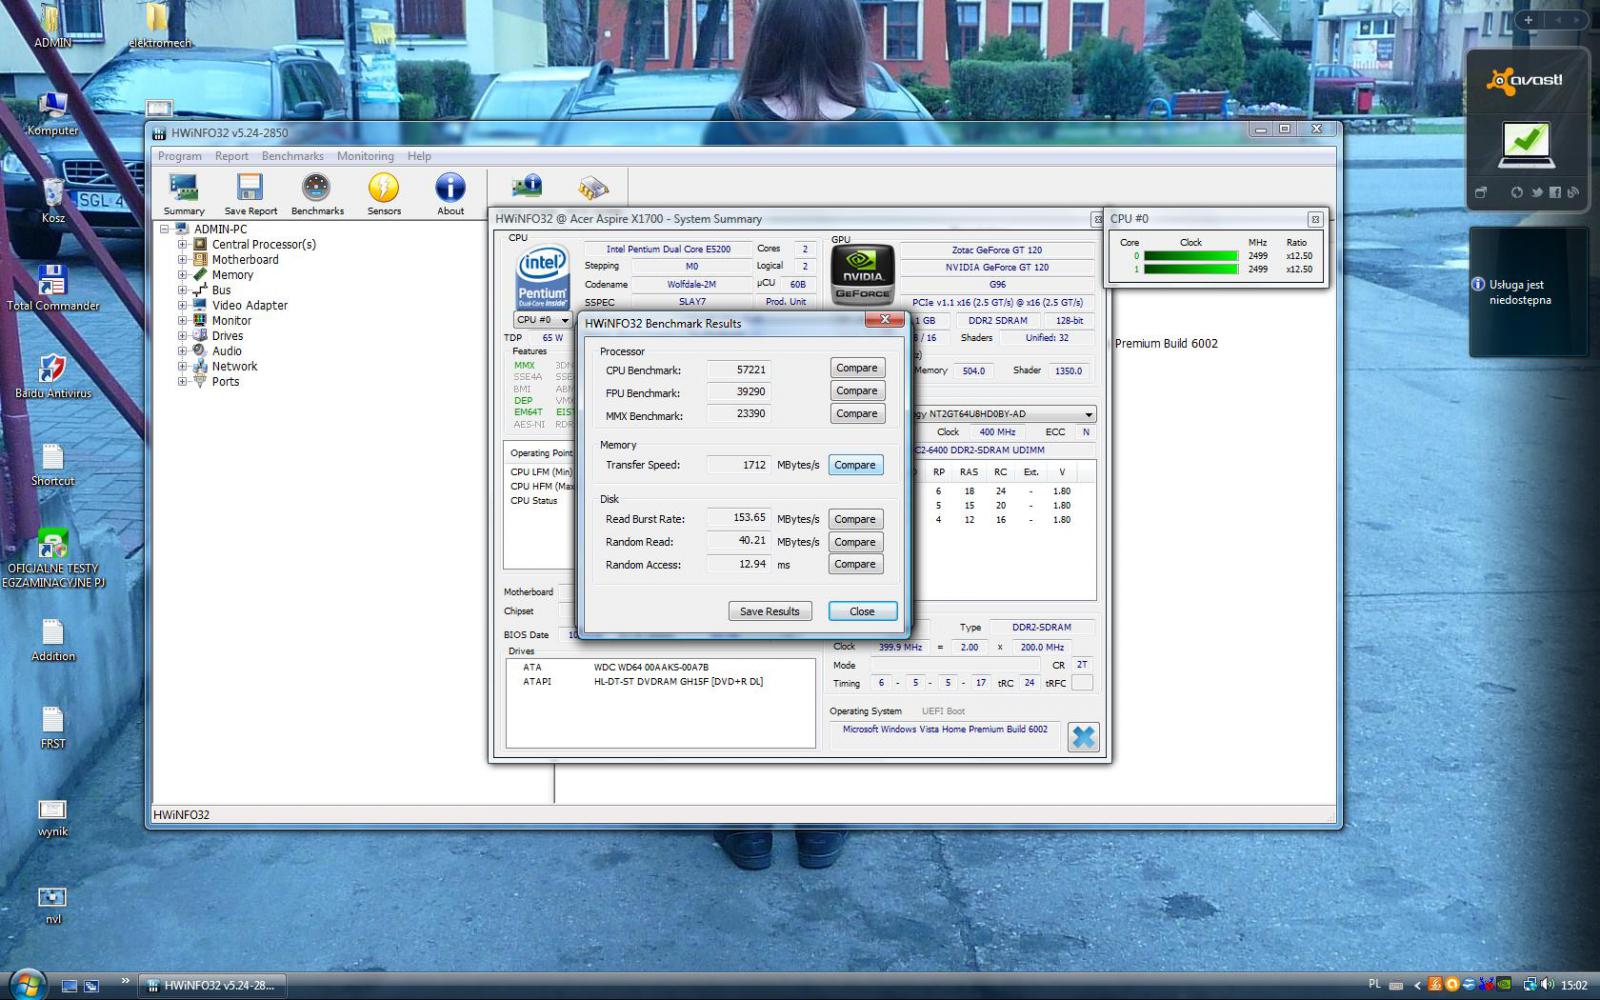The image size is (1600, 1000).
Task: Click Compare for FPU Benchmark
Action: tap(857, 391)
